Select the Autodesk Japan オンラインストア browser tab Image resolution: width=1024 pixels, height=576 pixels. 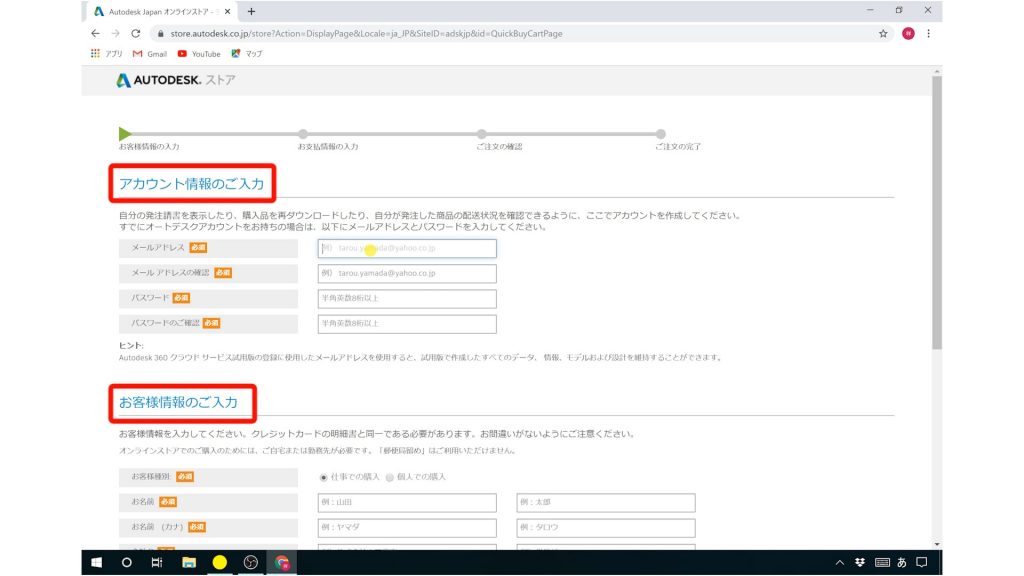coord(160,10)
